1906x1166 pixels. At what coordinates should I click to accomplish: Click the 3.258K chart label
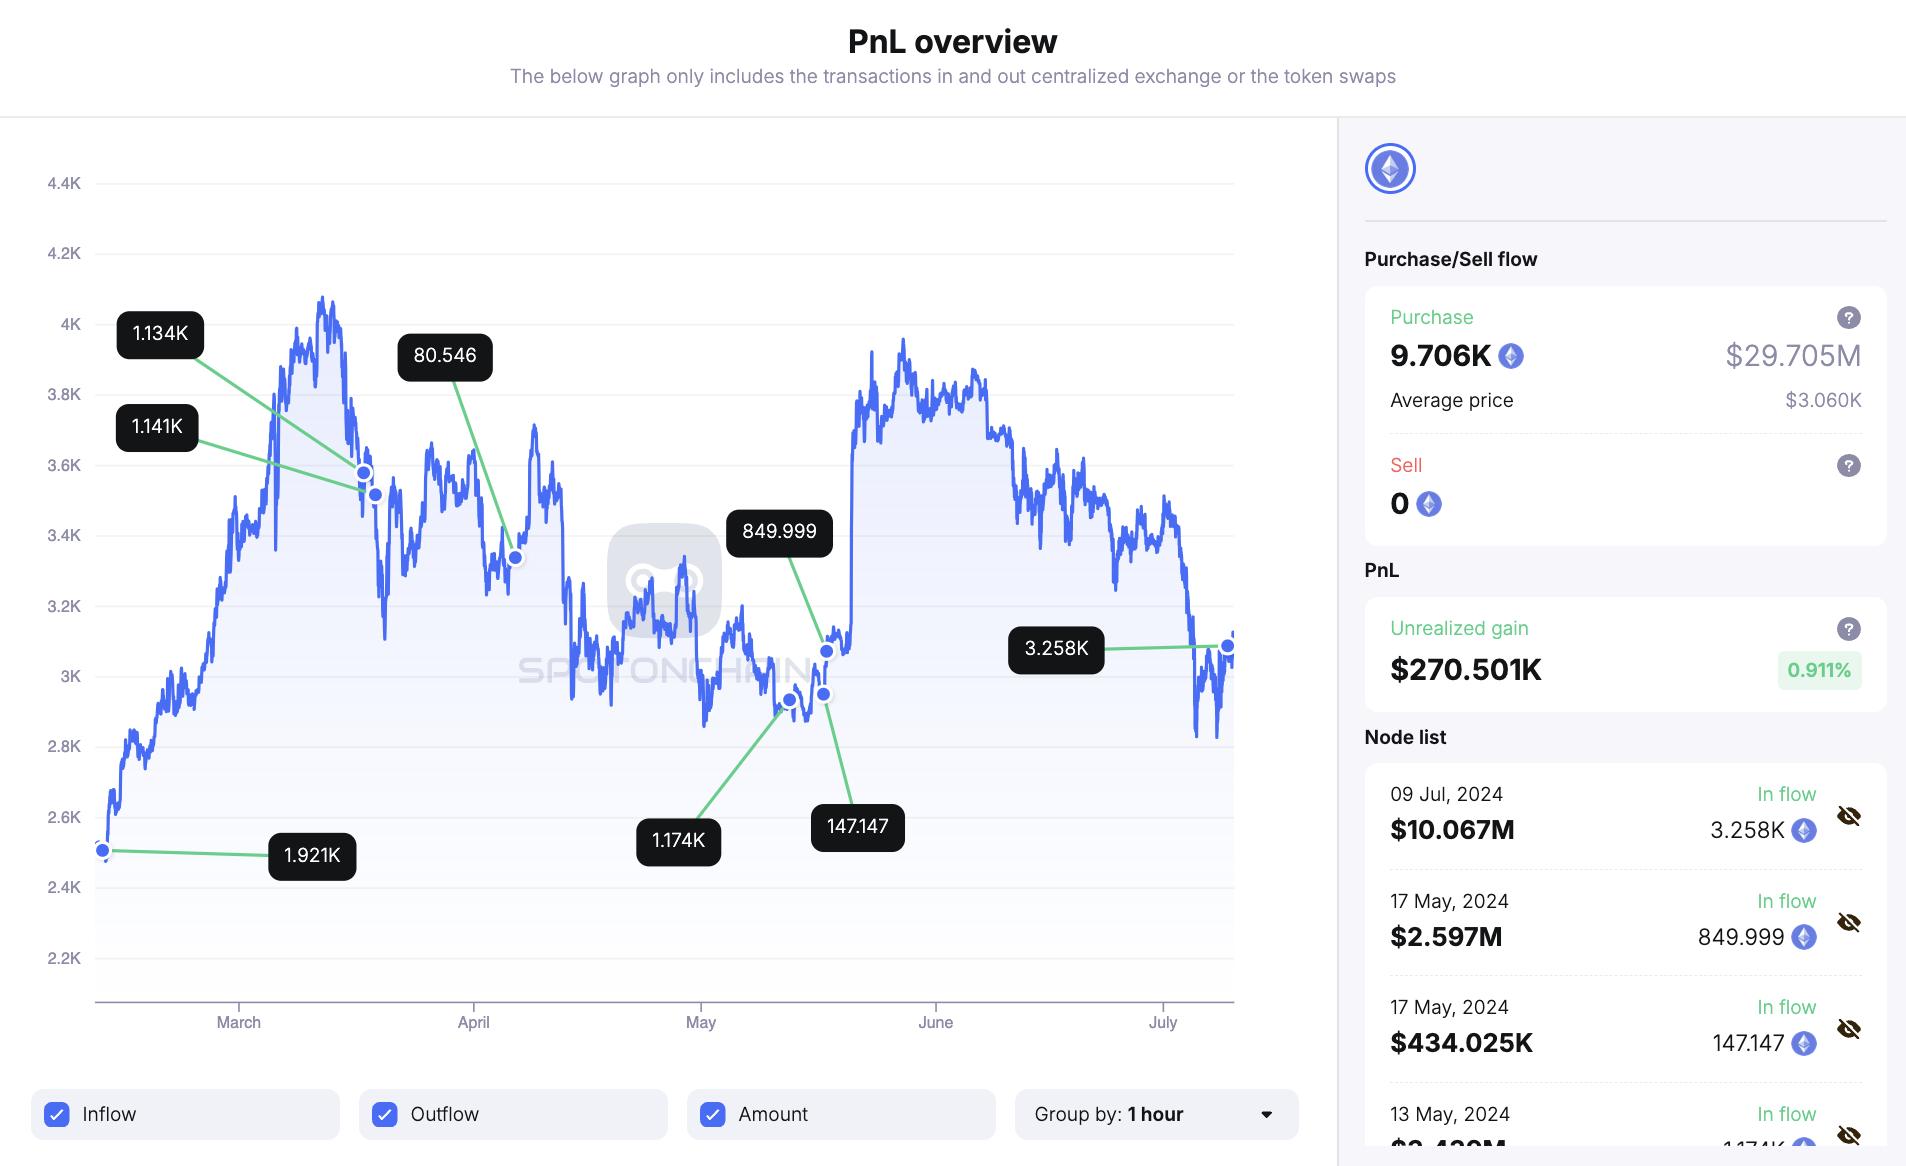click(1056, 649)
